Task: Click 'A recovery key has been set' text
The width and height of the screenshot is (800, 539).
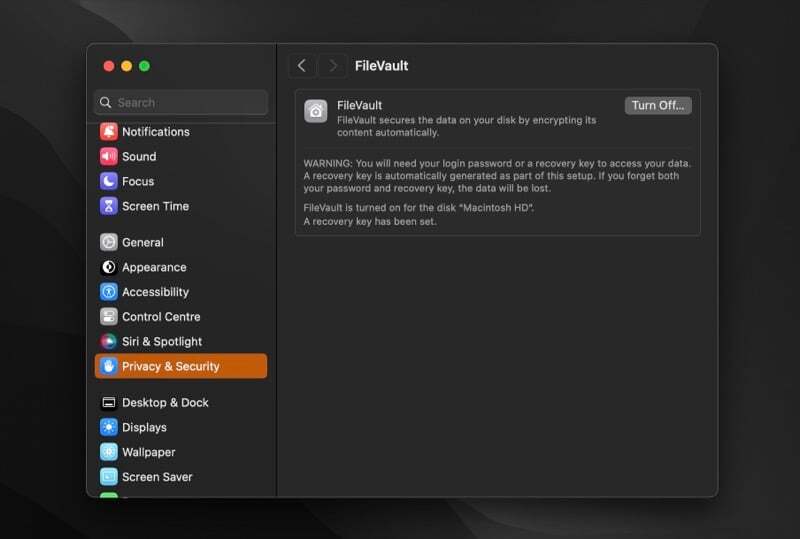Action: 370,222
